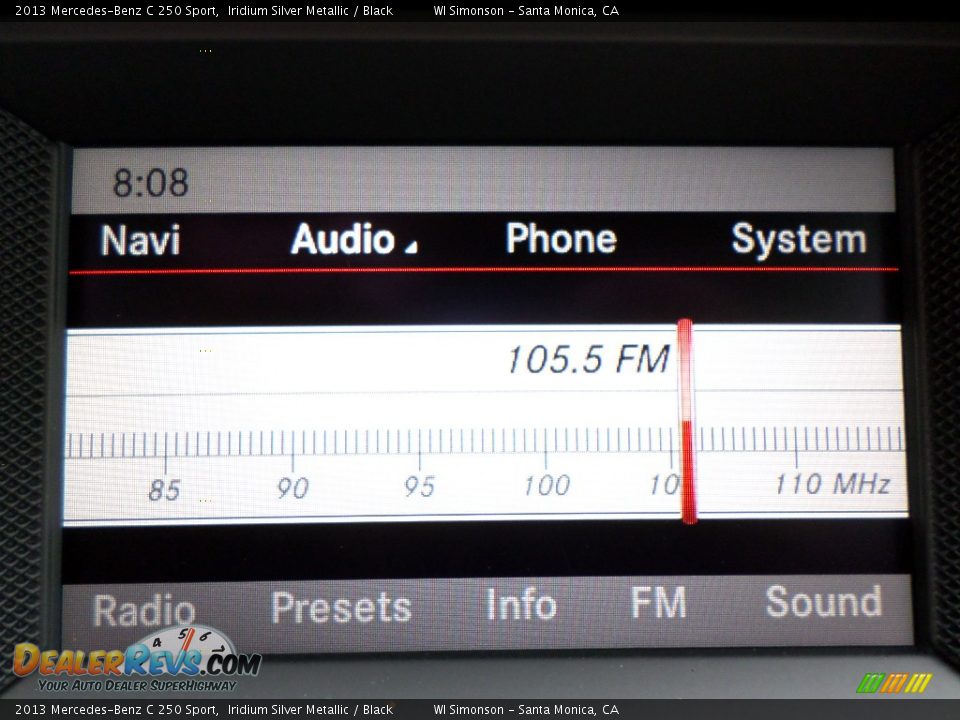Tune to the 90 mark on dial
The height and width of the screenshot is (720, 960).
click(x=292, y=487)
